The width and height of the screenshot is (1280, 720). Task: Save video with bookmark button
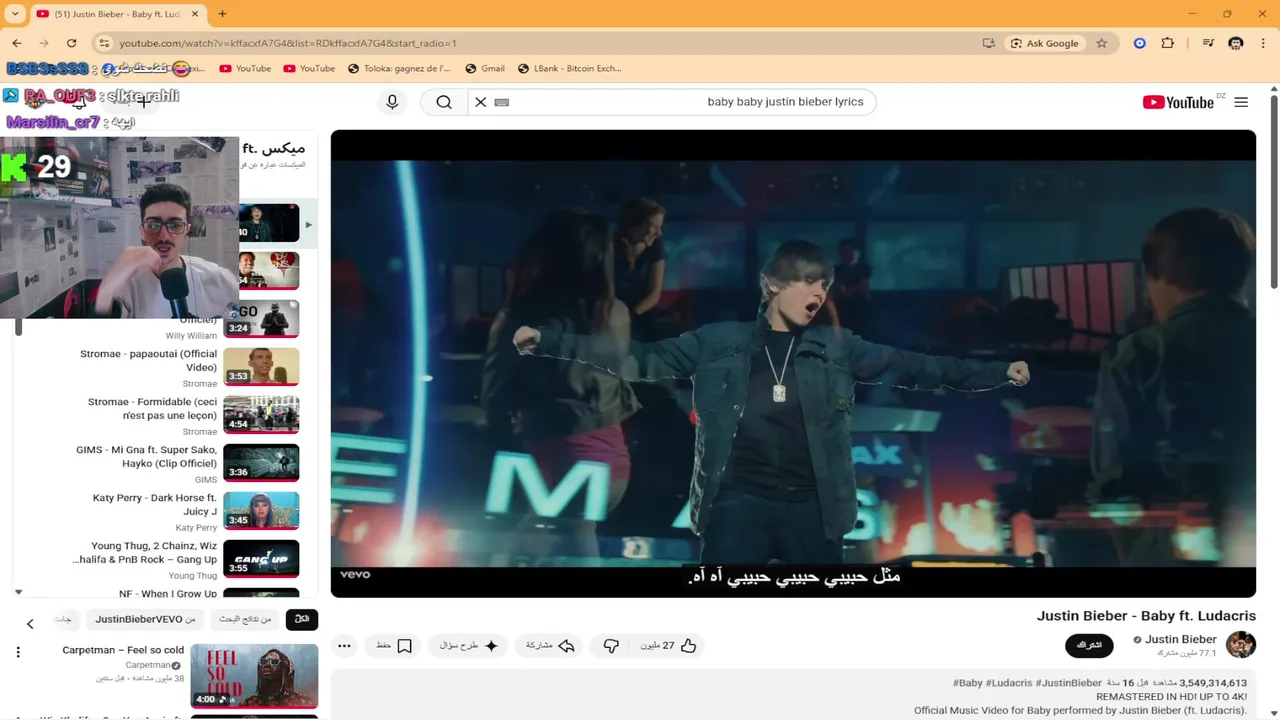pyautogui.click(x=394, y=646)
